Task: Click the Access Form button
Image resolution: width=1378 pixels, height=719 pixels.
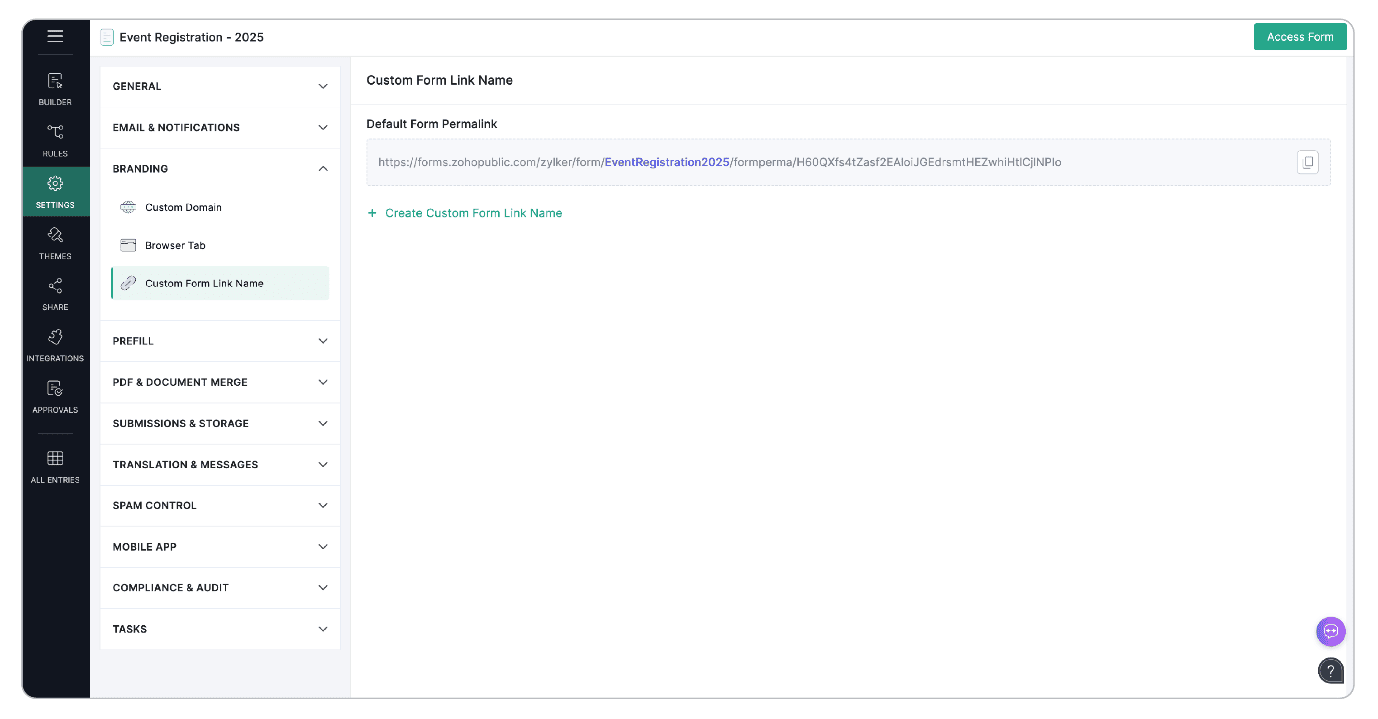Action: 1300,37
